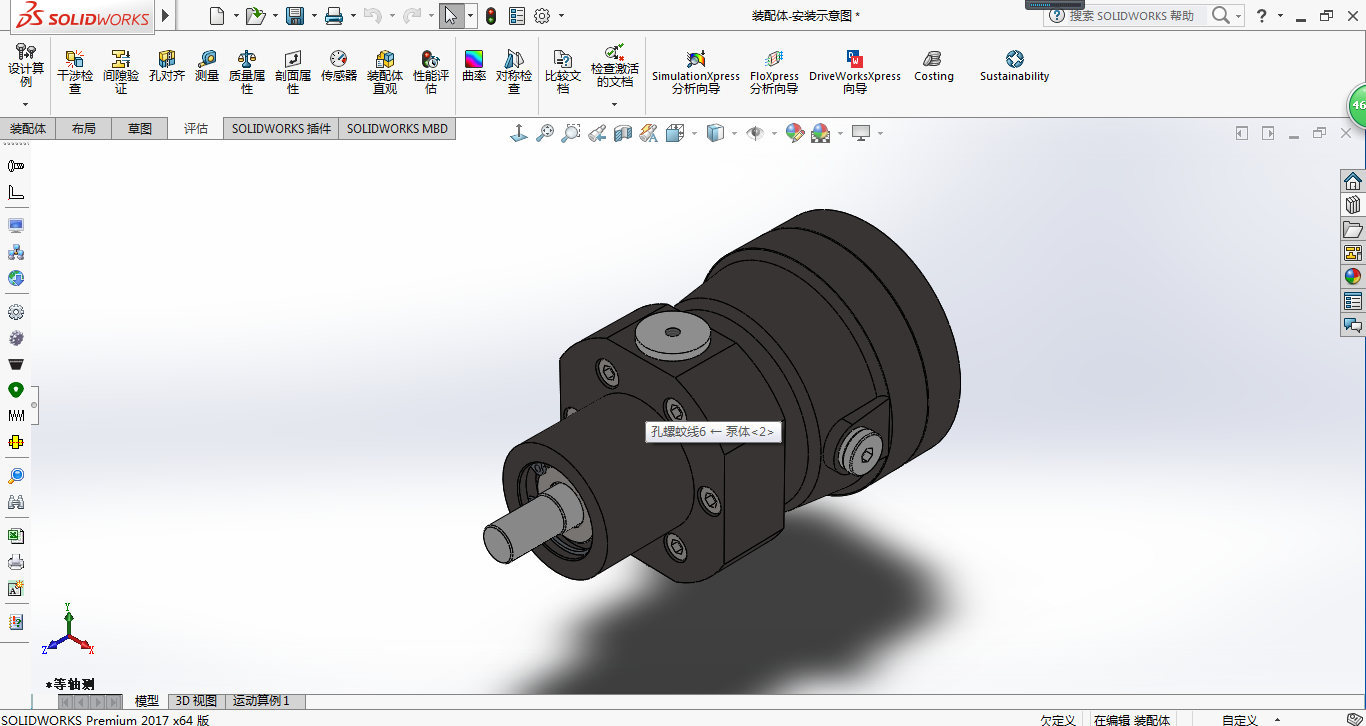1366x726 pixels.
Task: Expand the 设计算例 dropdown arrow
Action: pyautogui.click(x=26, y=104)
